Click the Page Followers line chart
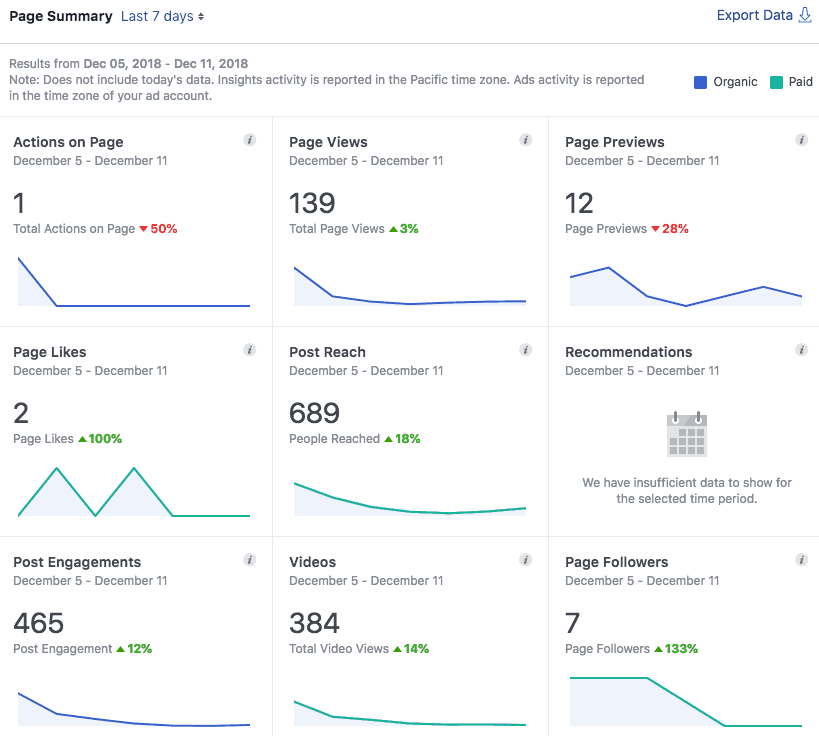819x736 pixels. [686, 702]
